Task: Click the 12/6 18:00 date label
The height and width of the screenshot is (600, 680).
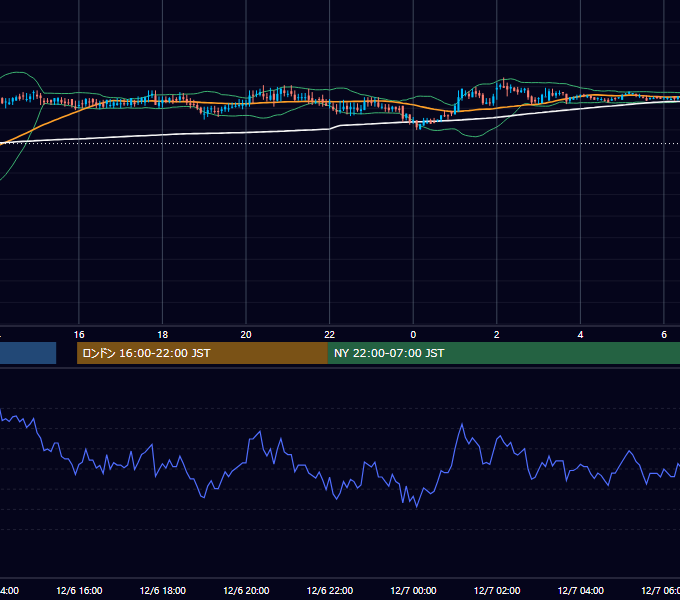Action: (x=163, y=591)
